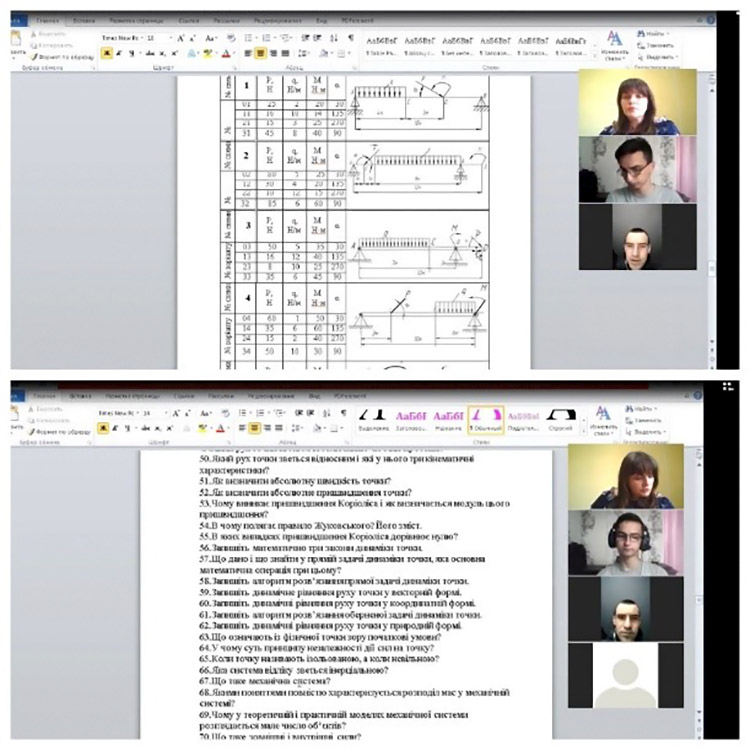Click Change Styles icon in the lower window
Screen dimensions: 750x750
[603, 420]
